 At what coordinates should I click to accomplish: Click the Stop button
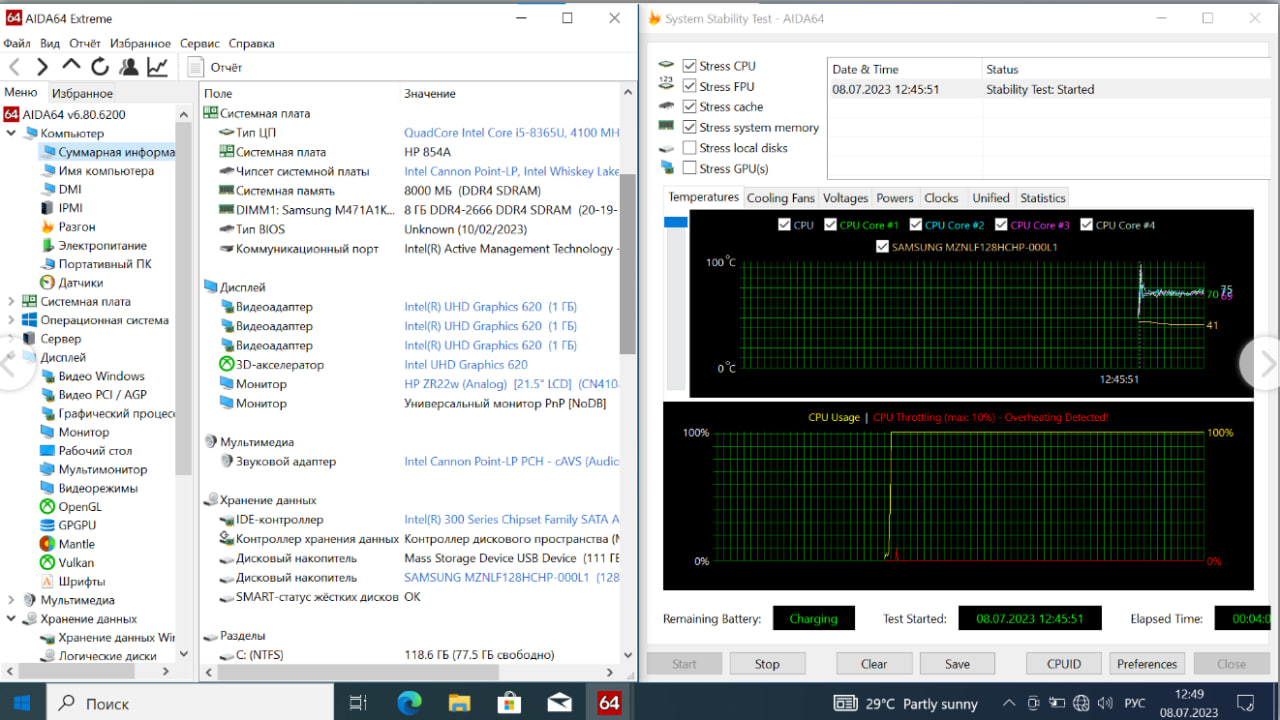[767, 664]
